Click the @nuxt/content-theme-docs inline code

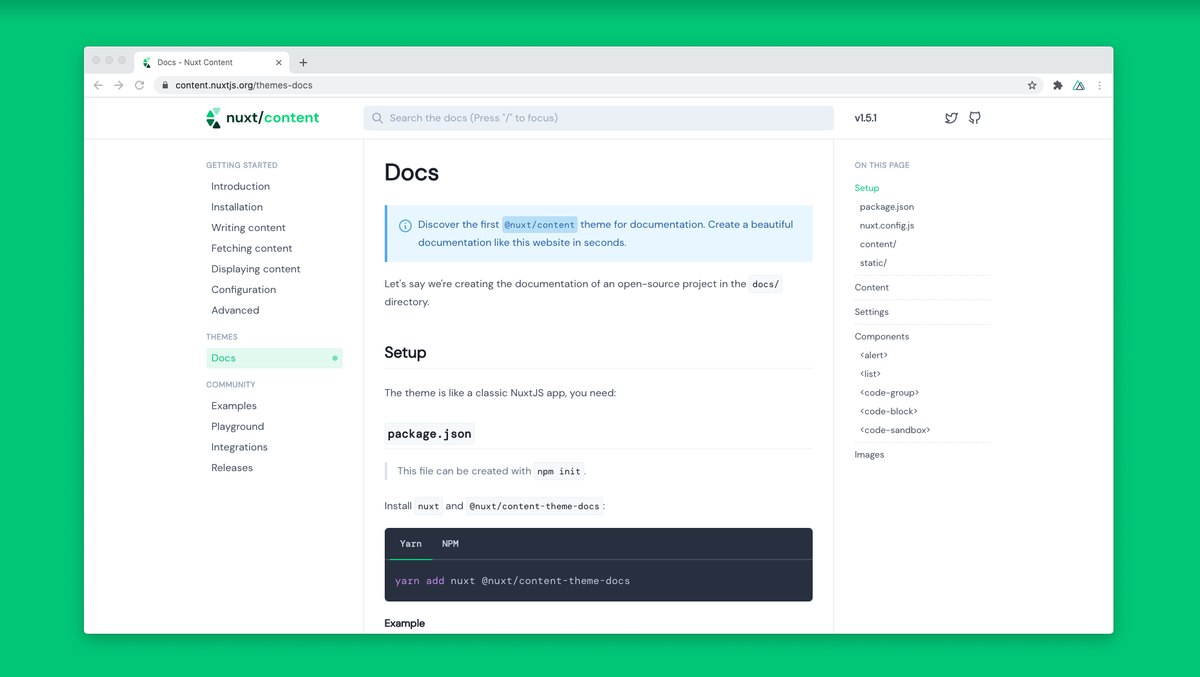535,506
